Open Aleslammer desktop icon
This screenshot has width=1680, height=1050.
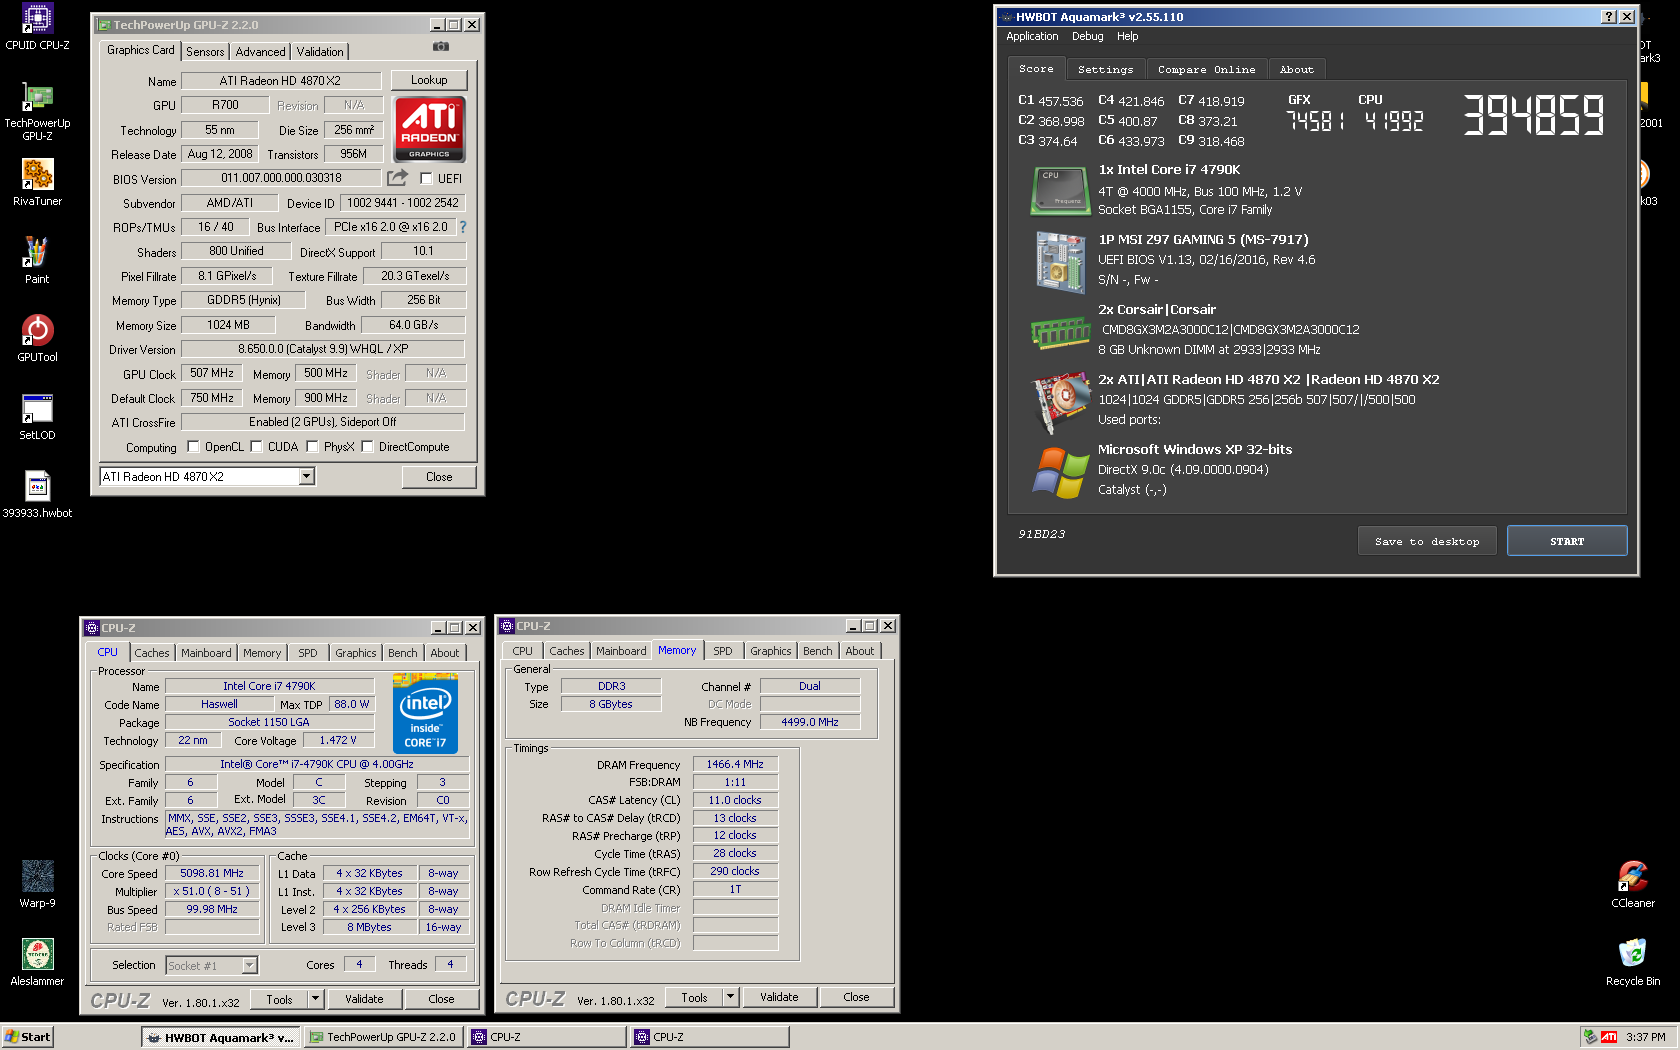click(37, 962)
